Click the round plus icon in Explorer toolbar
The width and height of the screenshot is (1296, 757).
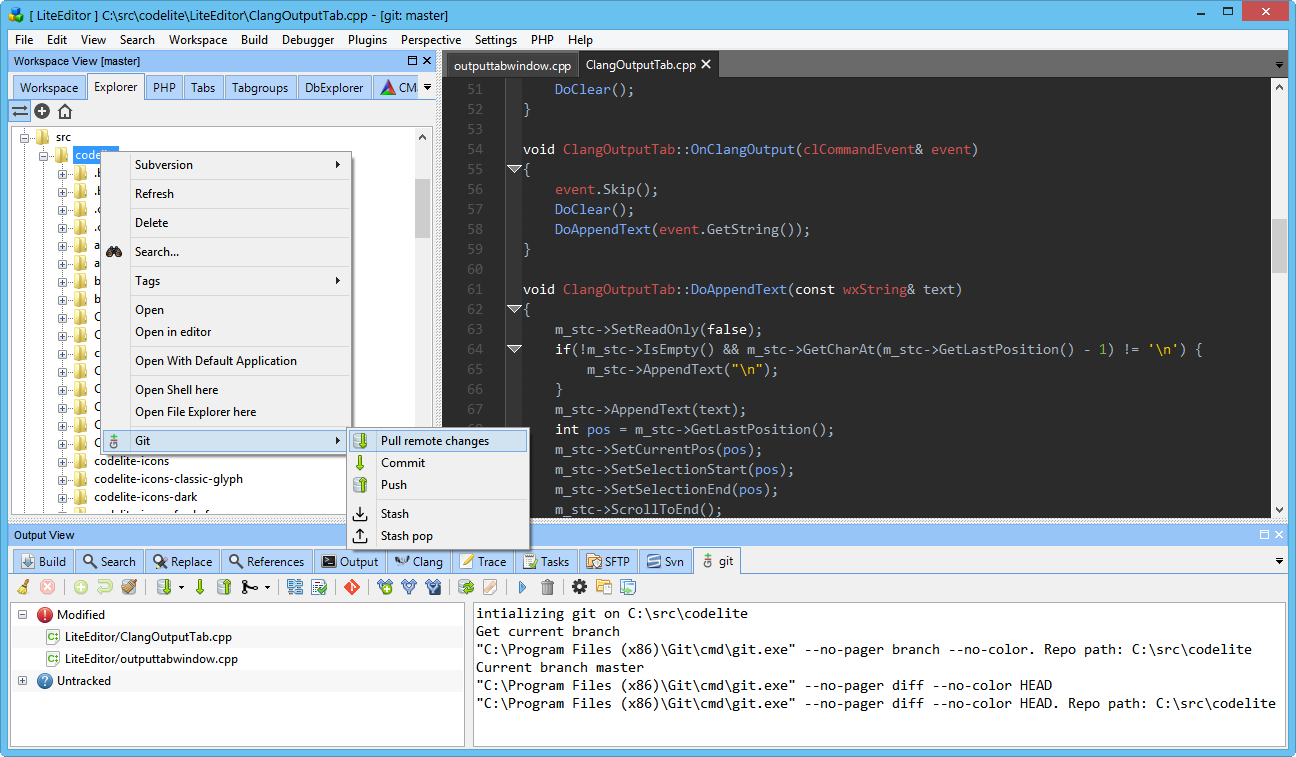pos(42,111)
